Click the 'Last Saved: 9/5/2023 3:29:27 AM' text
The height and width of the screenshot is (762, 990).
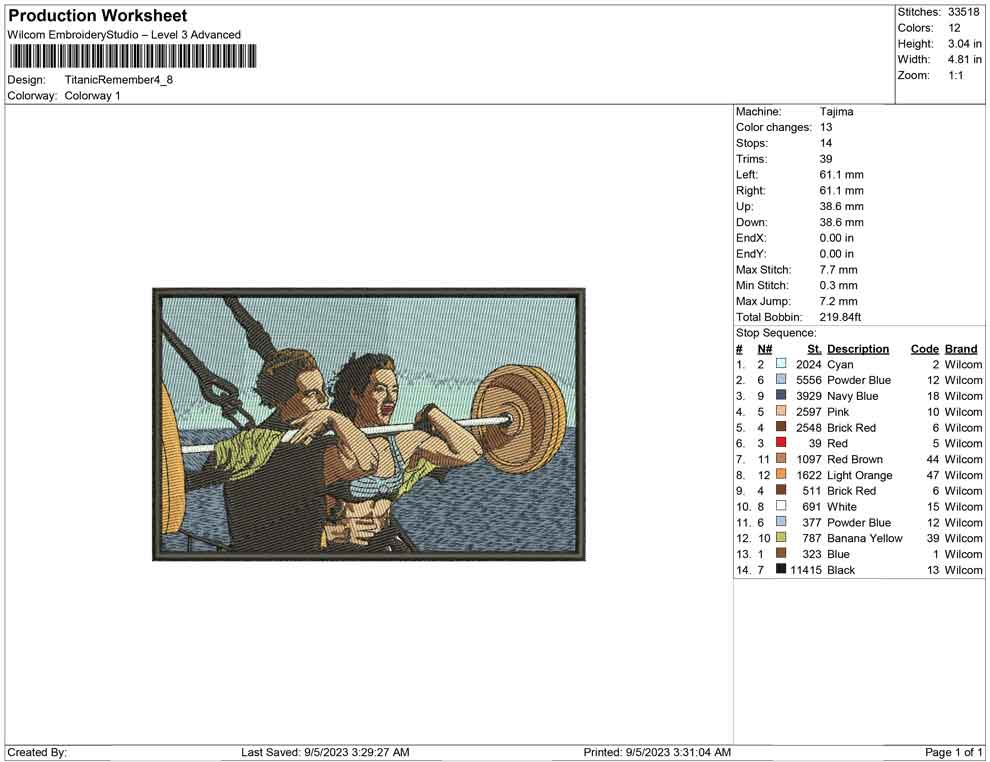[x=325, y=752]
